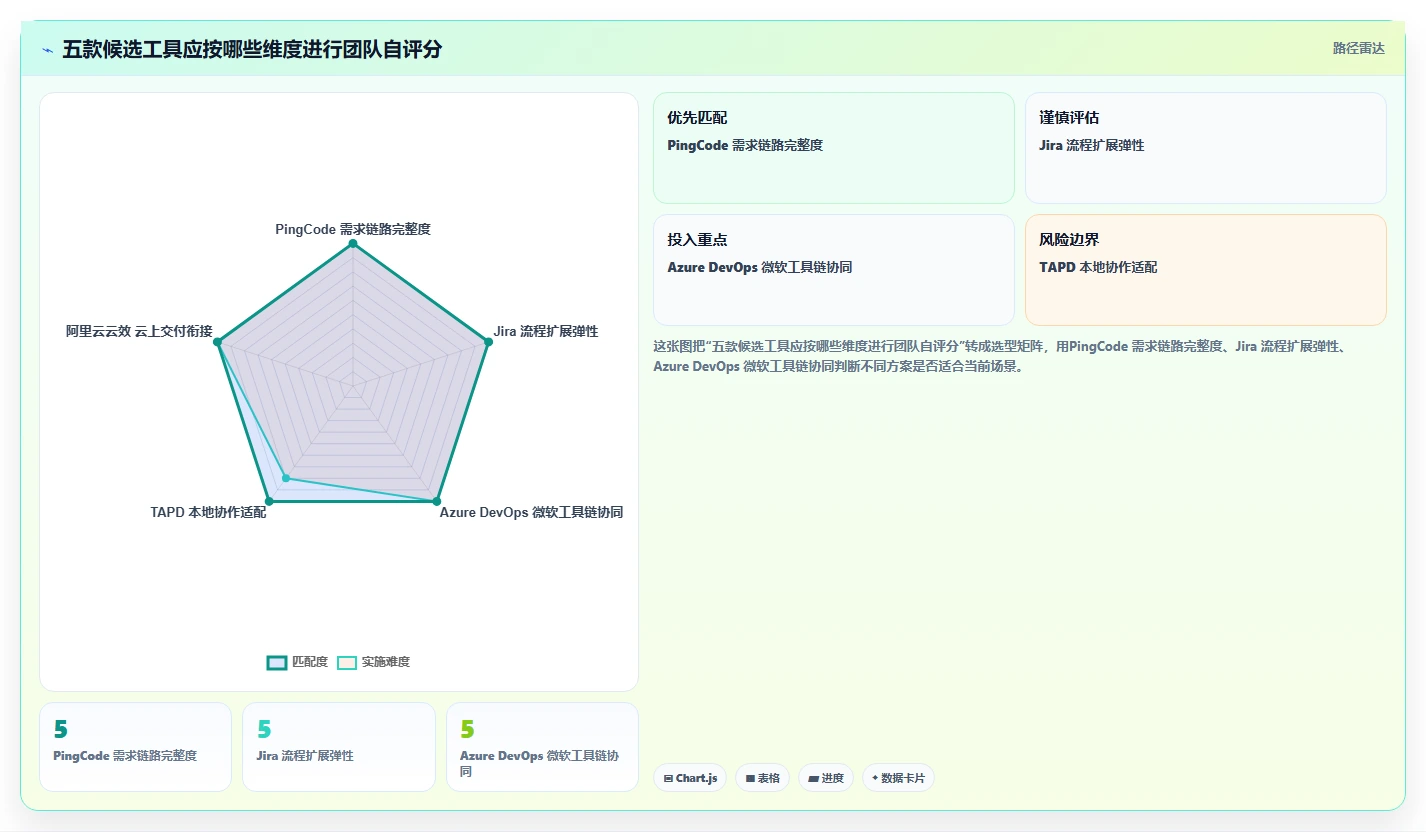This screenshot has width=1426, height=832.
Task: Open the stat card PingCode 需求链路完整度
Action: tap(135, 747)
